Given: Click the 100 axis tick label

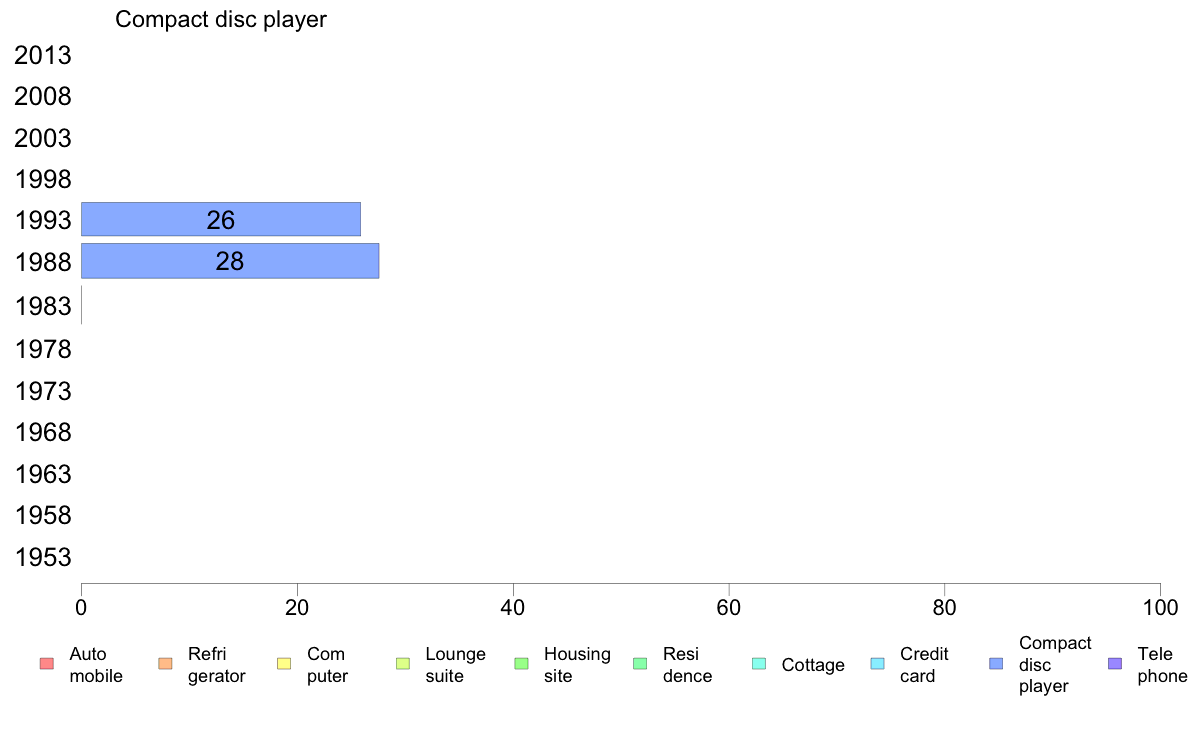Looking at the screenshot, I should [x=1160, y=608].
